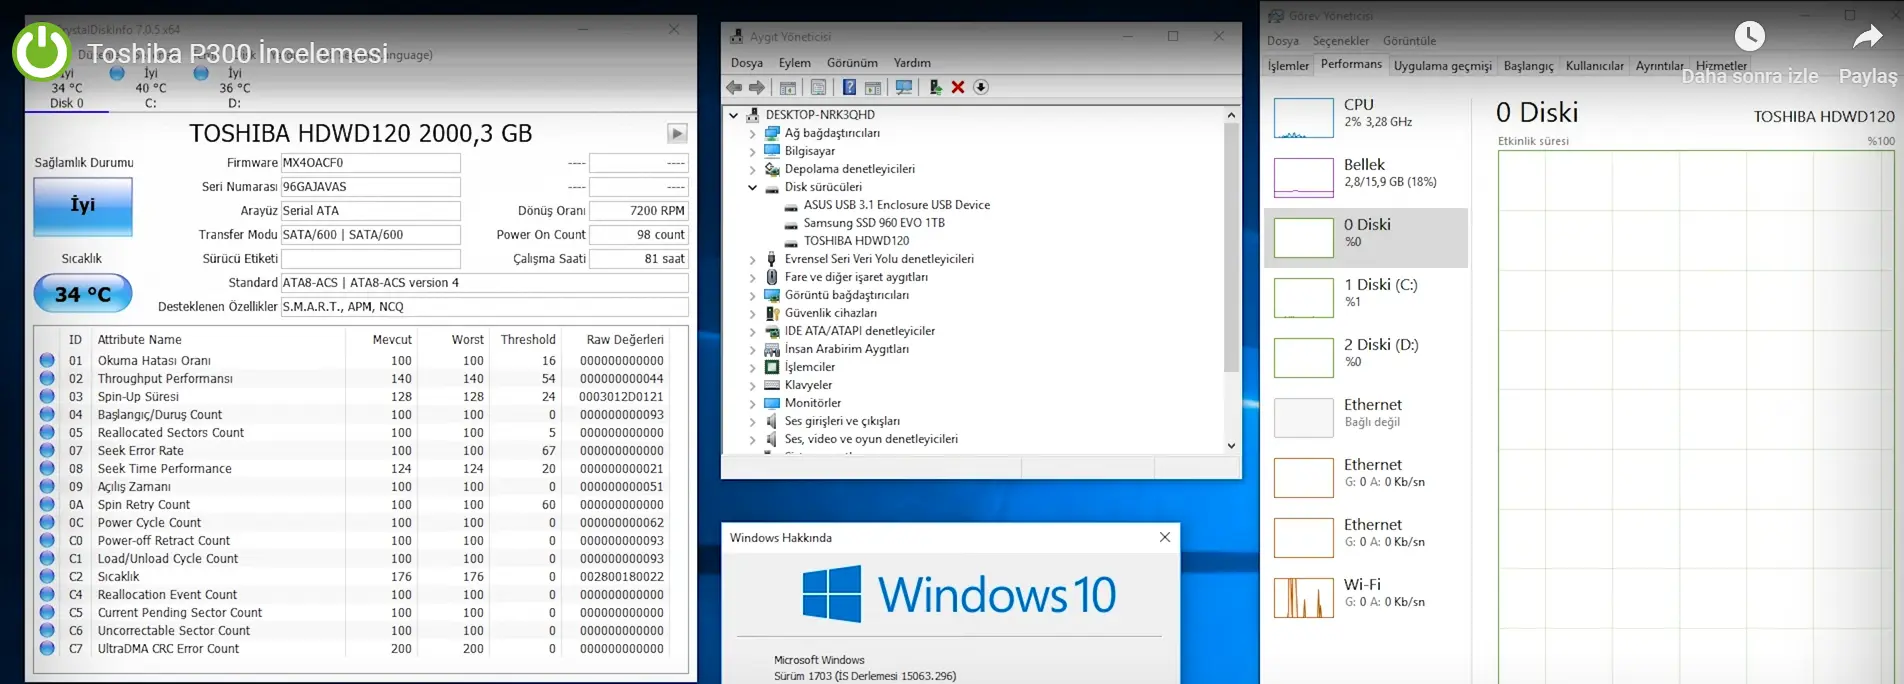Select the 36 °C drive D: entry
Viewport: 1904px width, 684px height.
234,88
